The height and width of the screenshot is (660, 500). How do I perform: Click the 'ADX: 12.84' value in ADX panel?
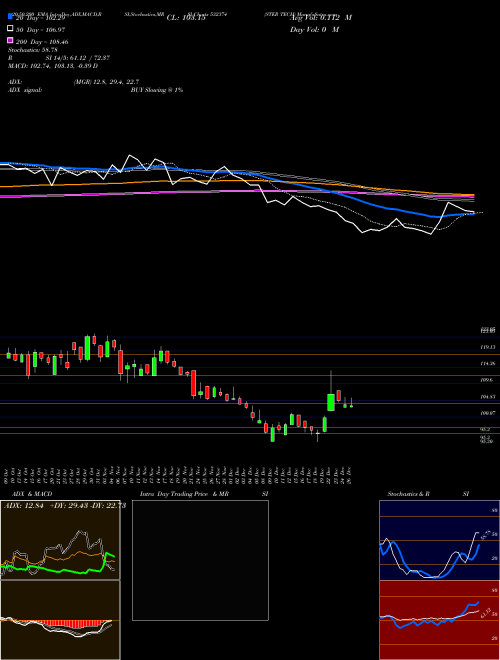[24, 505]
